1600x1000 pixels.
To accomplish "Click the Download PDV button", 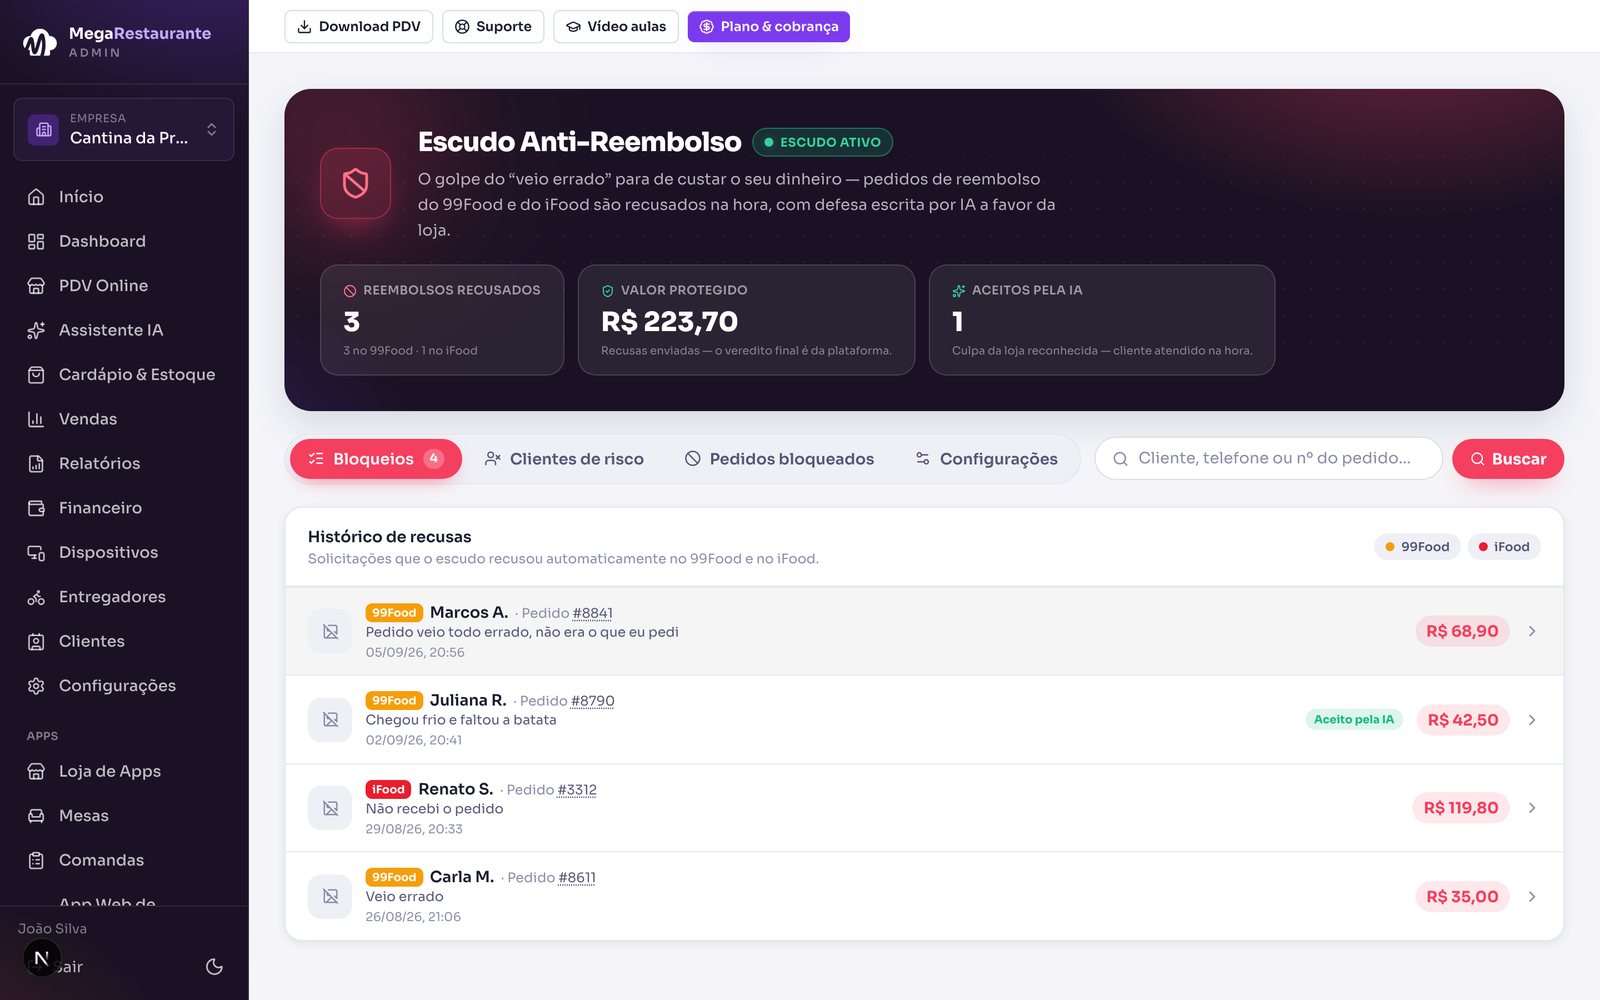I will [359, 27].
